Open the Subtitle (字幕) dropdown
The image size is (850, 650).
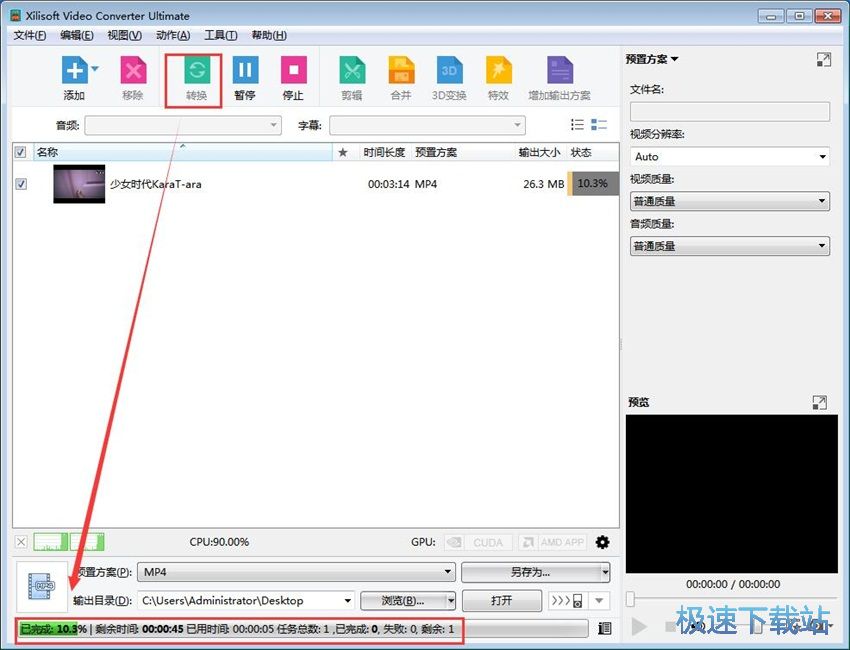click(x=427, y=125)
